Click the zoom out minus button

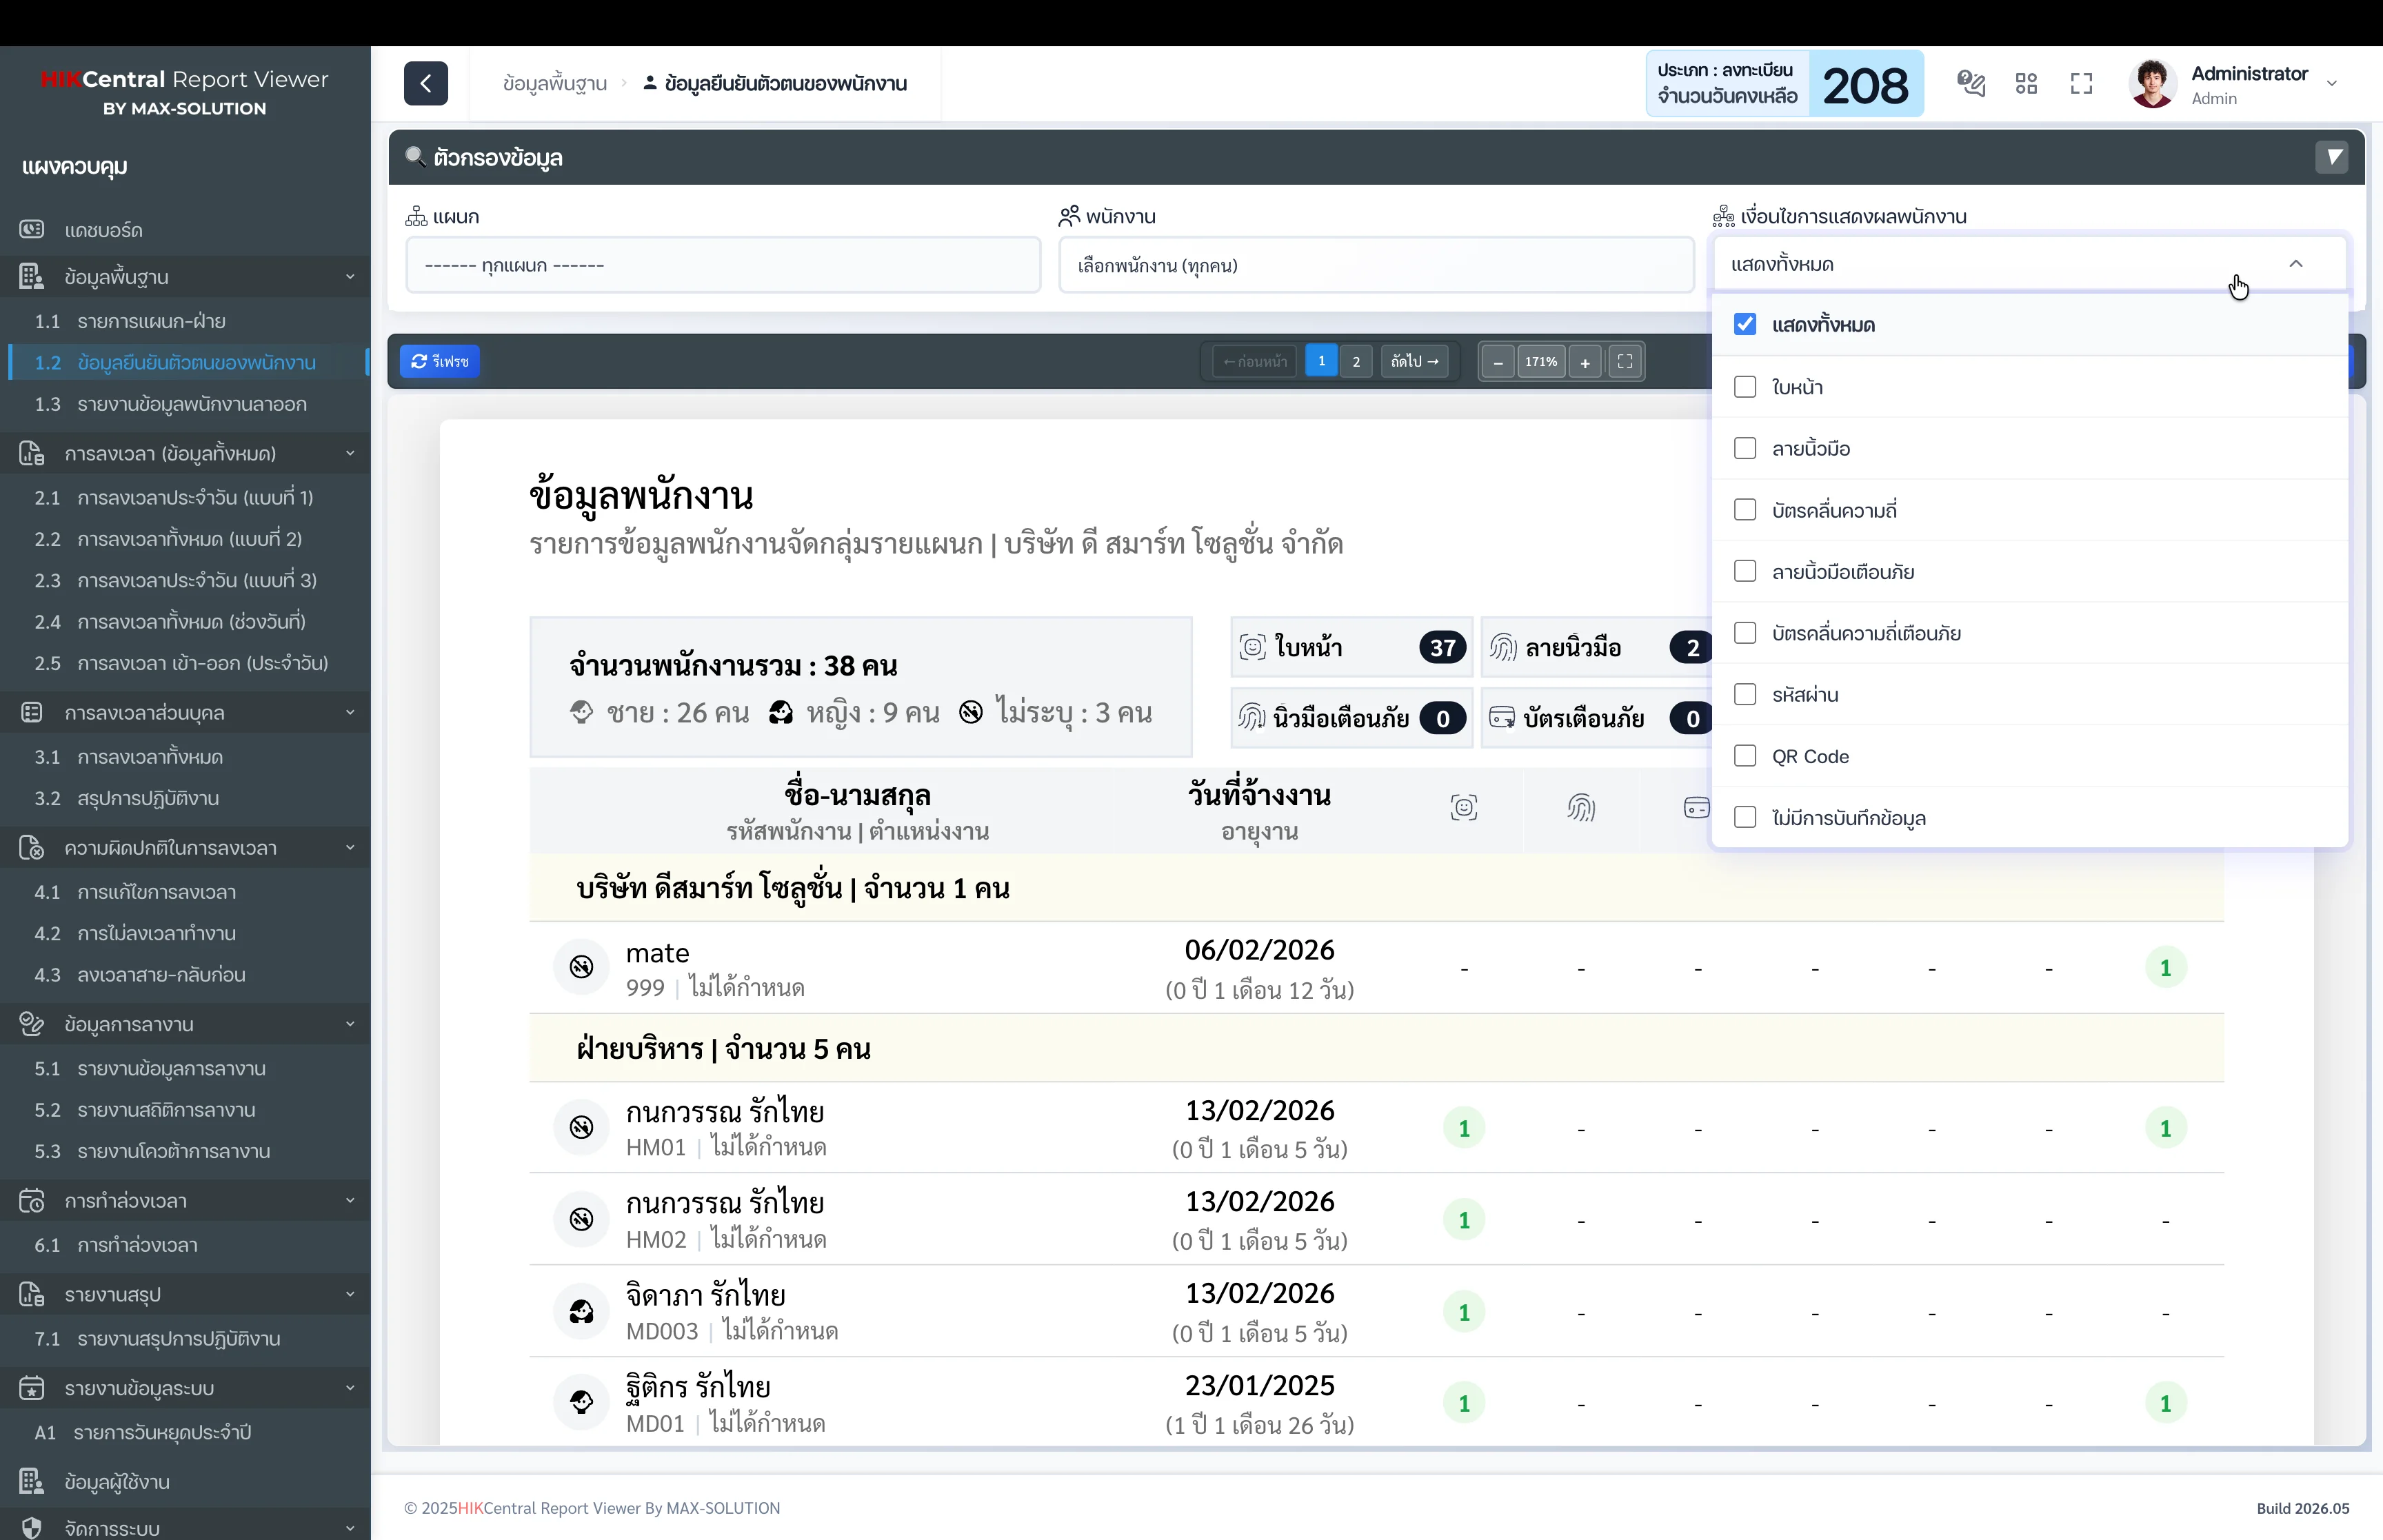[x=1497, y=362]
